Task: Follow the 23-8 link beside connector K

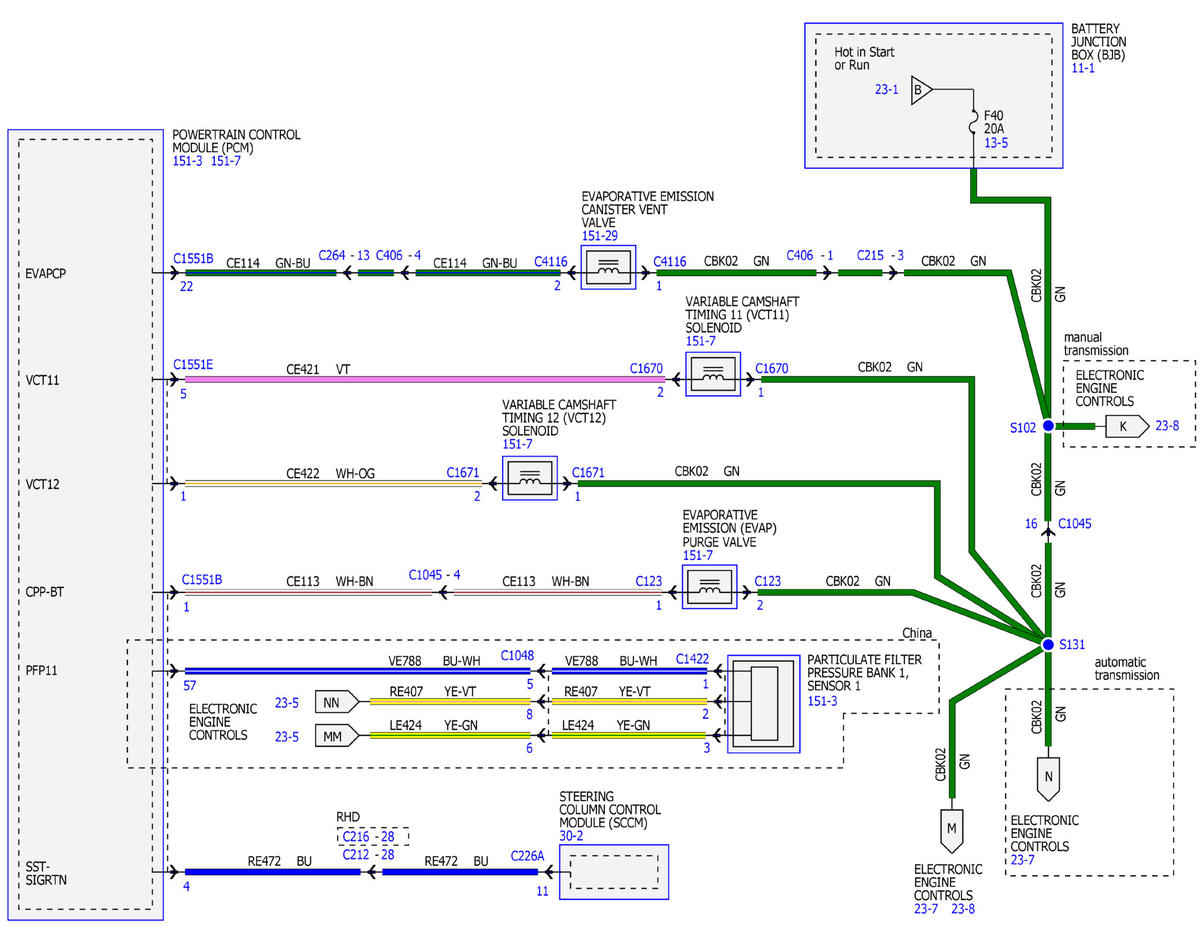Action: pyautogui.click(x=1168, y=426)
